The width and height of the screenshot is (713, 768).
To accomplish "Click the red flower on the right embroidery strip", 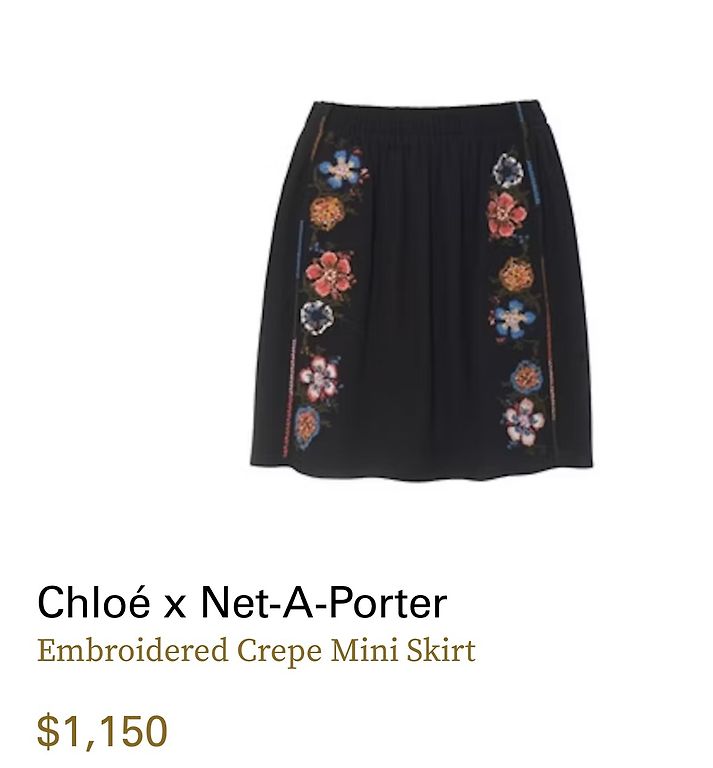I will click(507, 215).
